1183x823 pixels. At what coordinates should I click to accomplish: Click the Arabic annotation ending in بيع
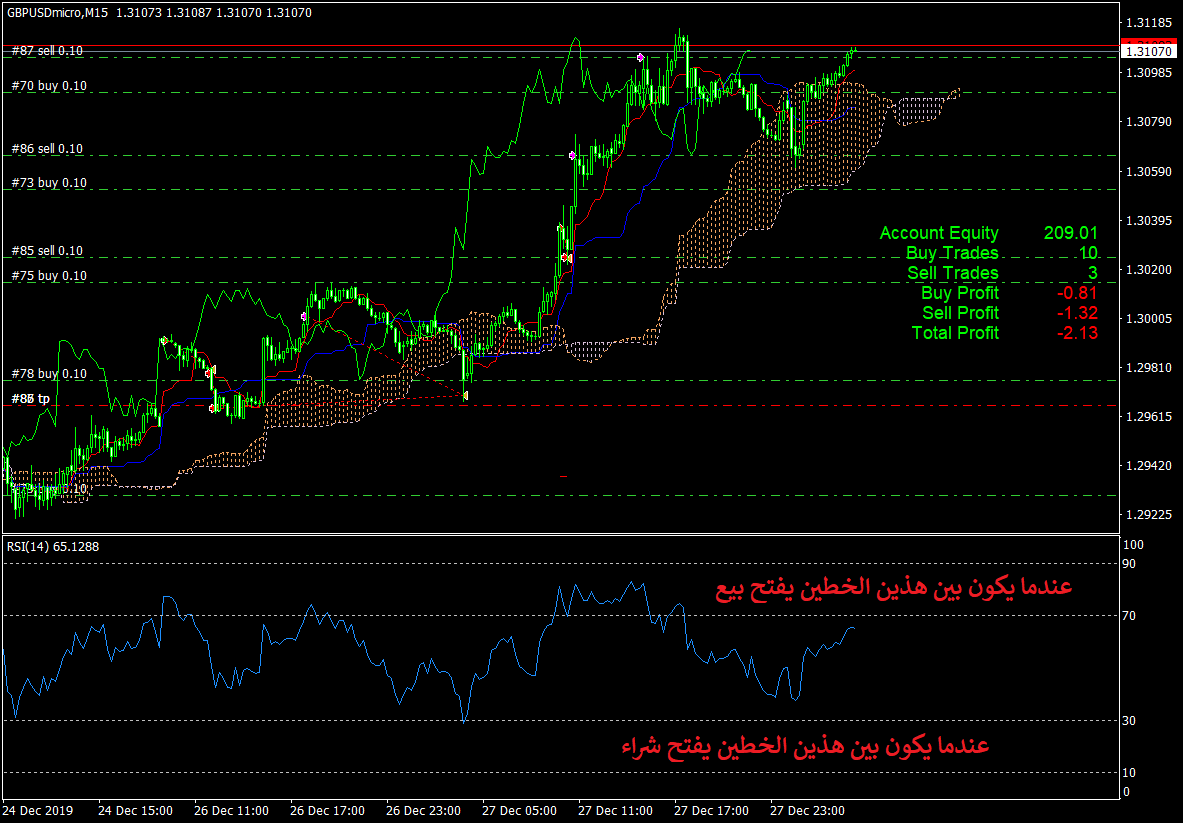click(894, 588)
